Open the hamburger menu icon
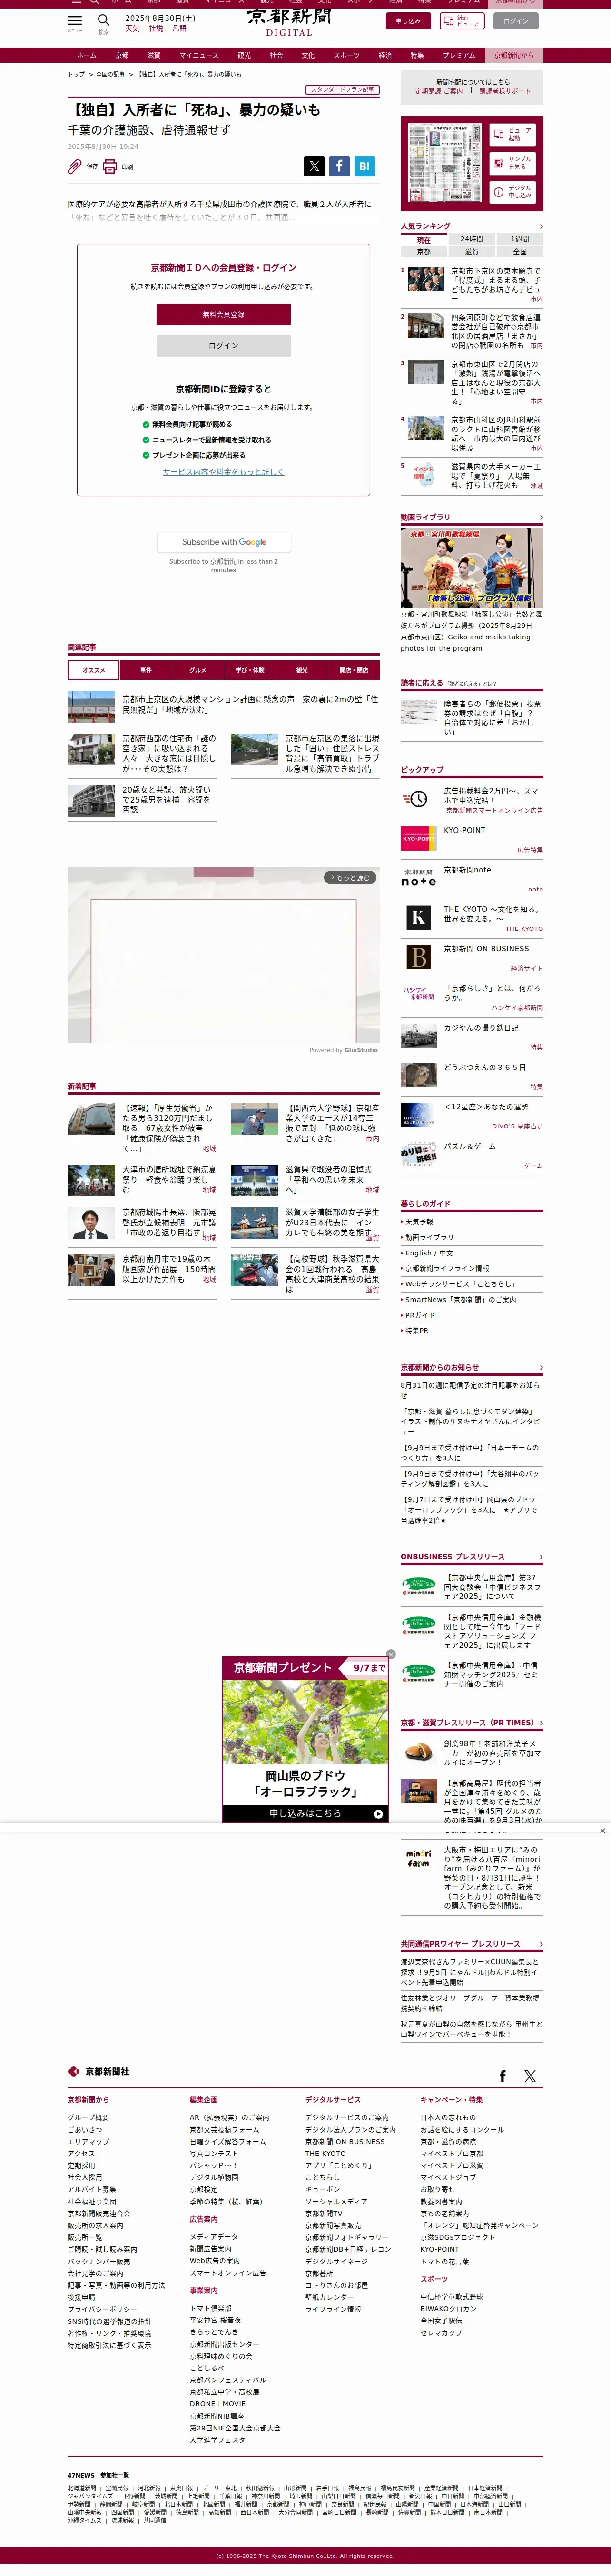This screenshot has height=2576, width=611. click(x=74, y=20)
